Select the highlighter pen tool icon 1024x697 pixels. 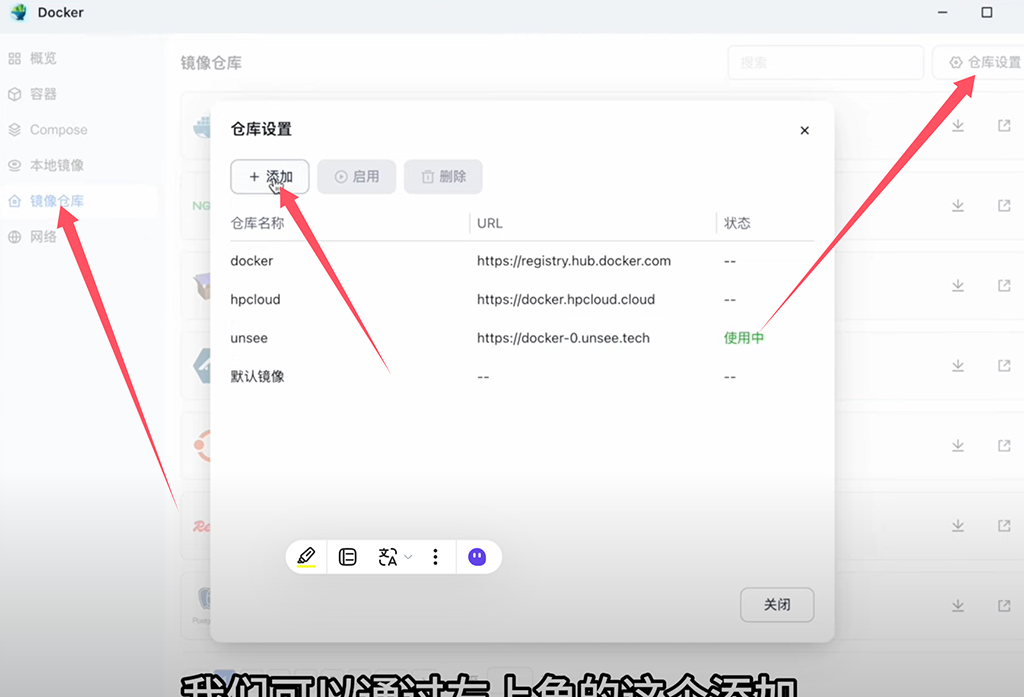(306, 557)
